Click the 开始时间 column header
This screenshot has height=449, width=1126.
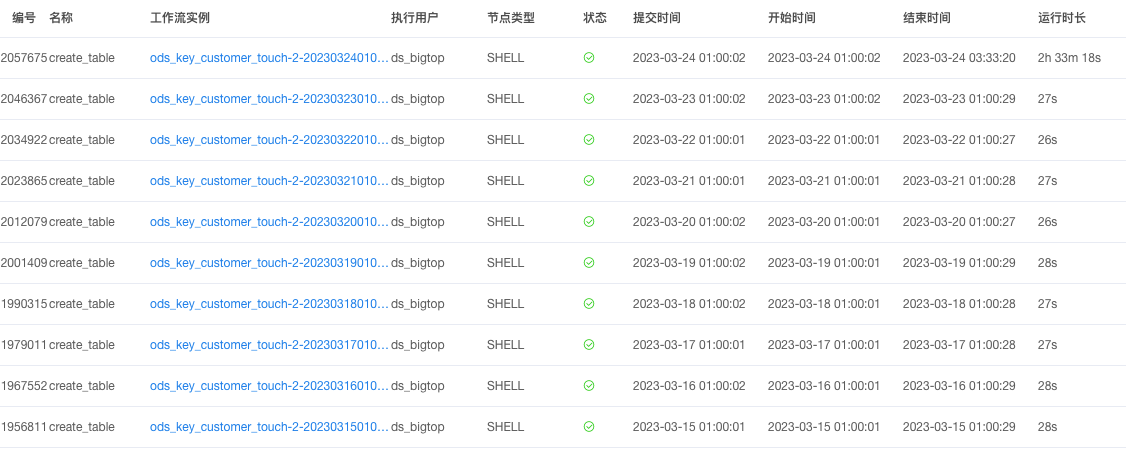(x=791, y=18)
